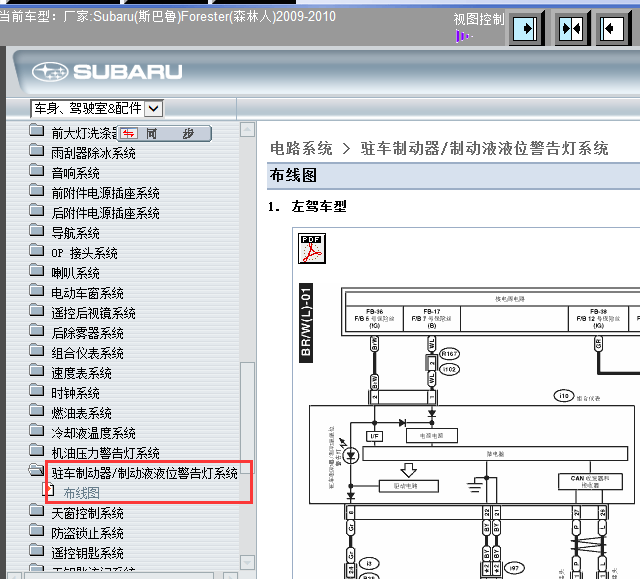The height and width of the screenshot is (579, 640).
Task: Click the 同步 sync button
Action: 164,133
